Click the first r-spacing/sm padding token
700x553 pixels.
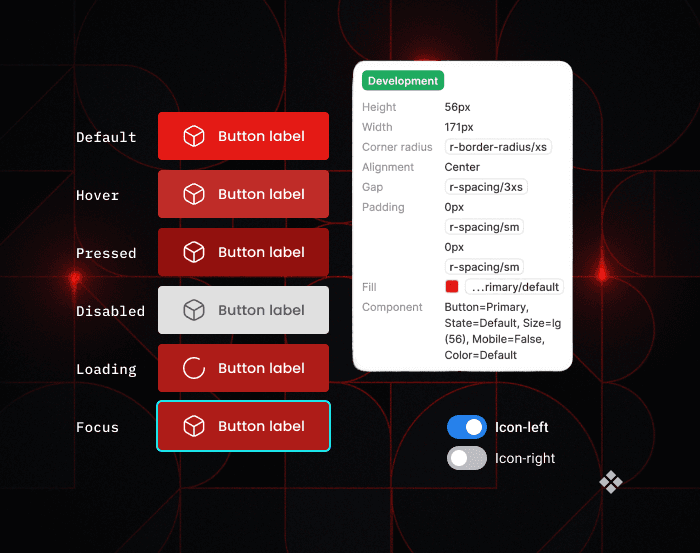coord(484,227)
